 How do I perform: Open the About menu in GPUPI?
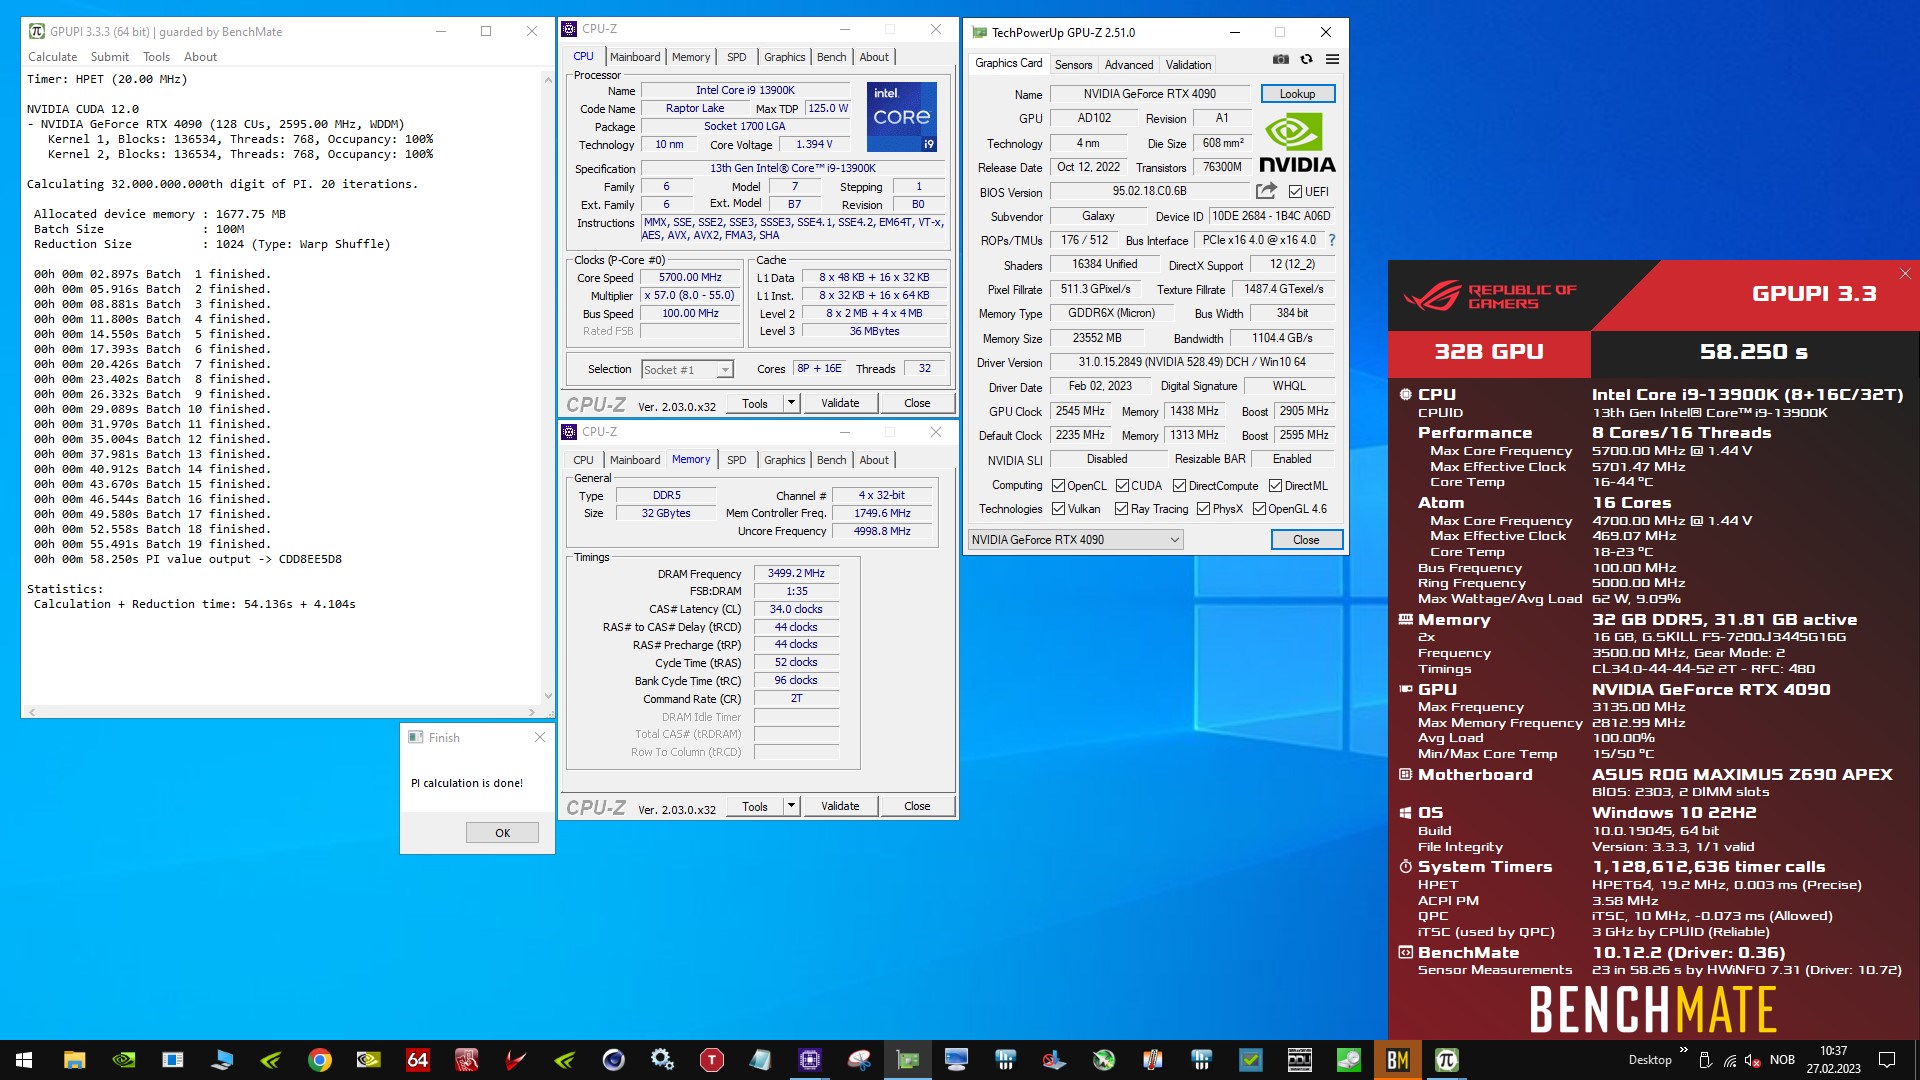click(x=200, y=57)
